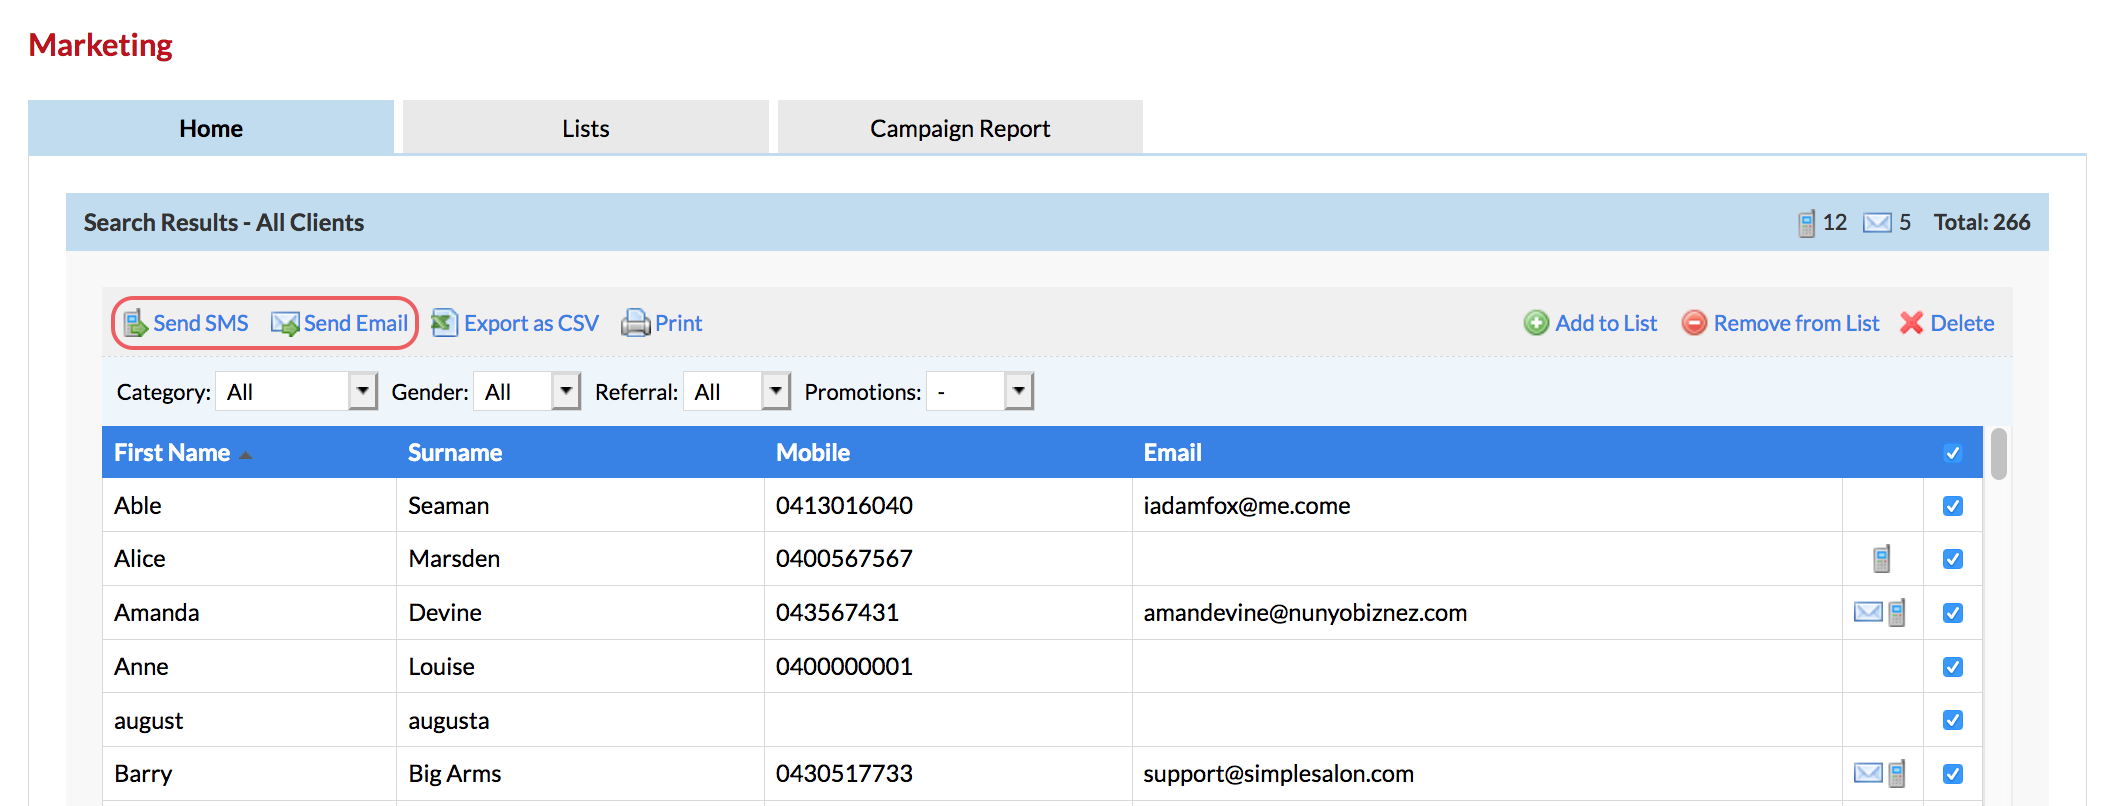Click the client table vertical scrollbar handle
Screen dimensions: 2112x806
coord(1998,454)
